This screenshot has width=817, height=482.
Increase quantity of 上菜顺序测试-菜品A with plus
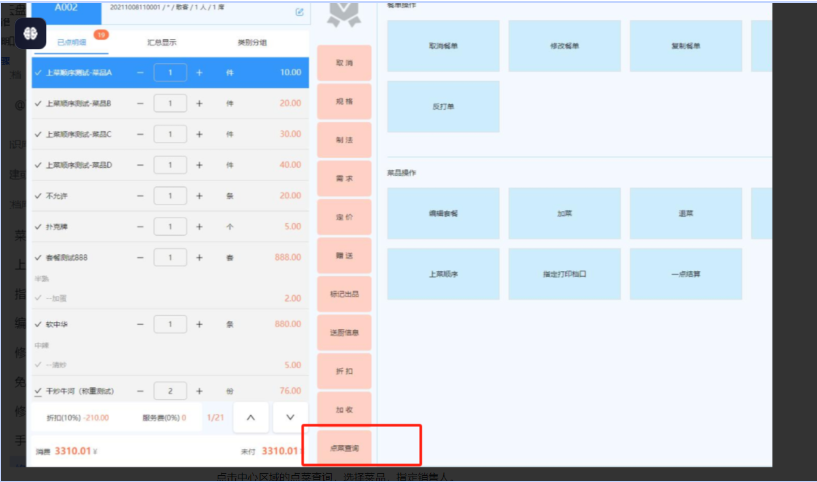tap(199, 73)
